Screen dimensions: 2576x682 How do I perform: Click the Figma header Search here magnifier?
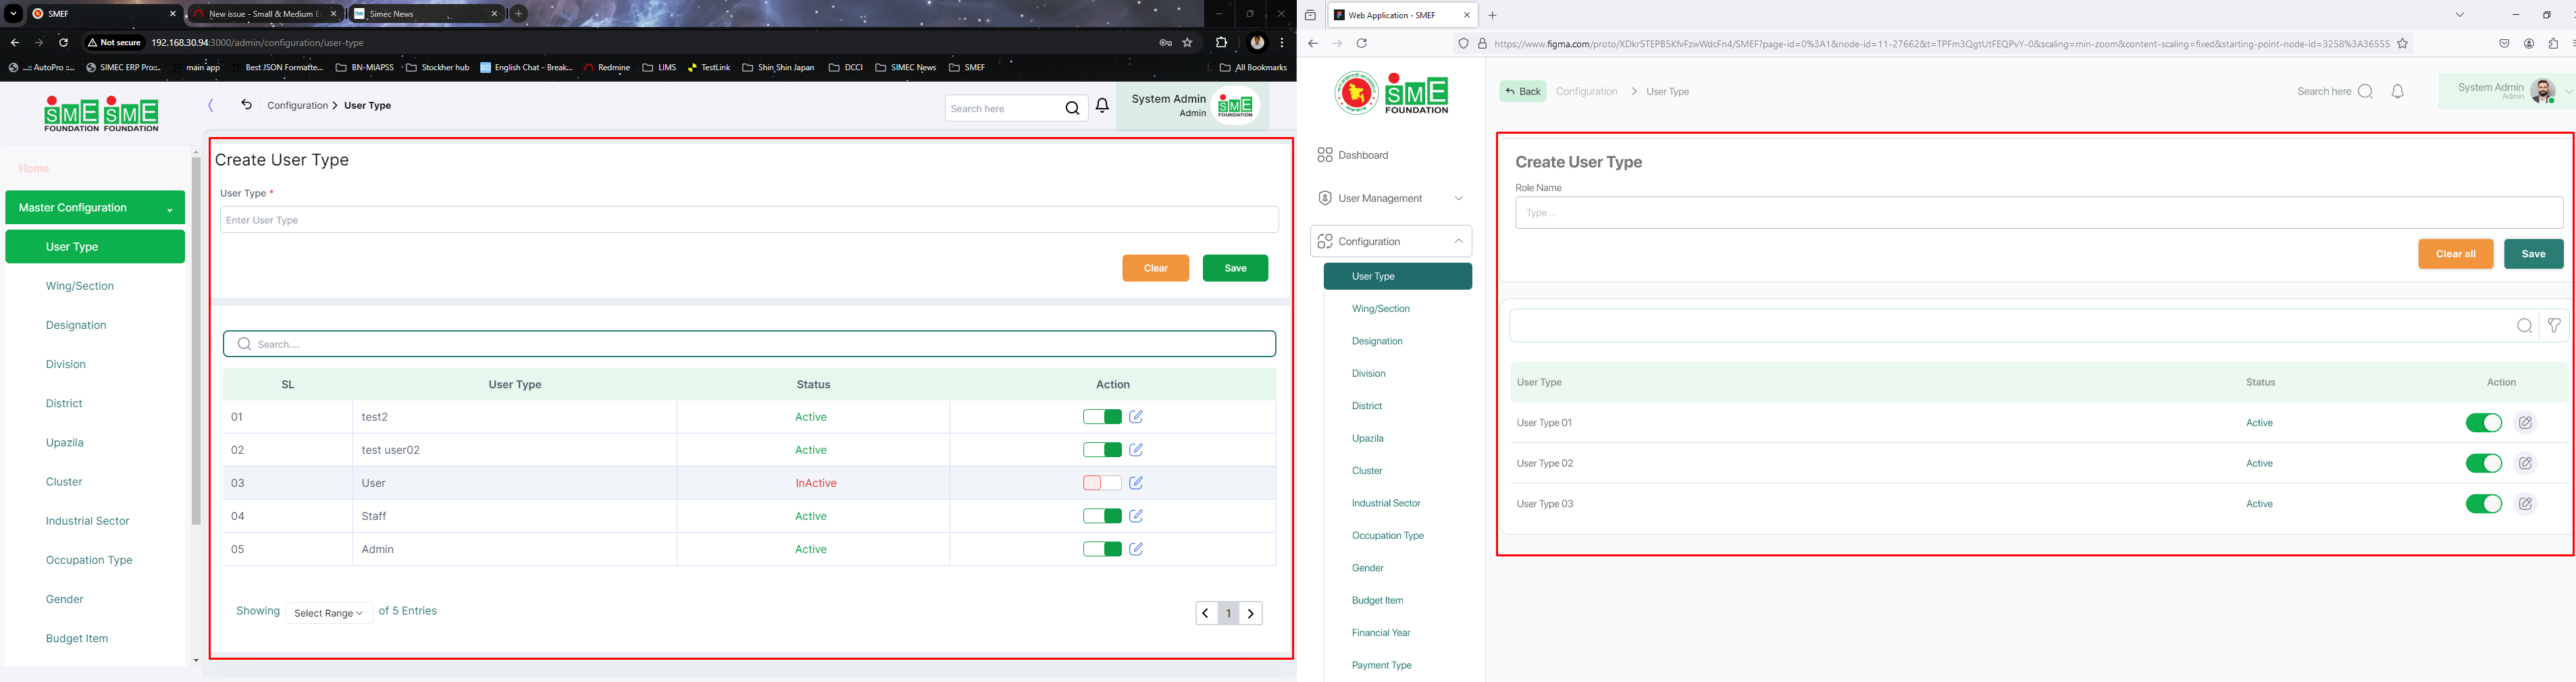(x=2365, y=91)
